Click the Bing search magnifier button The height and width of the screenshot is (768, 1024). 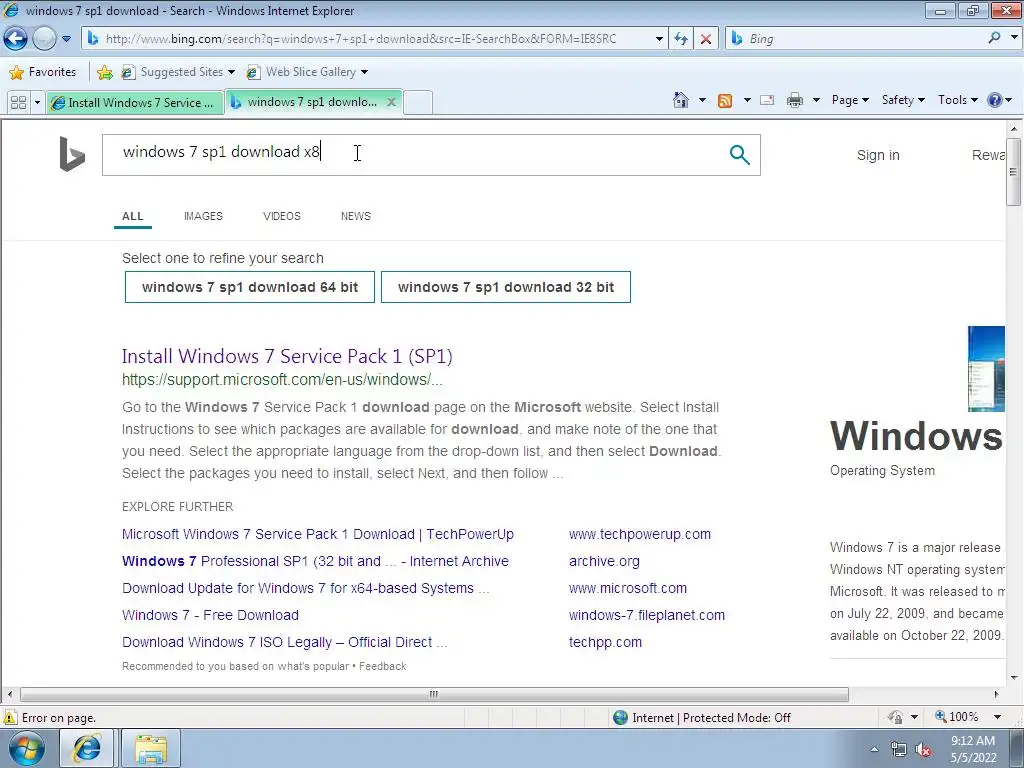click(x=739, y=155)
